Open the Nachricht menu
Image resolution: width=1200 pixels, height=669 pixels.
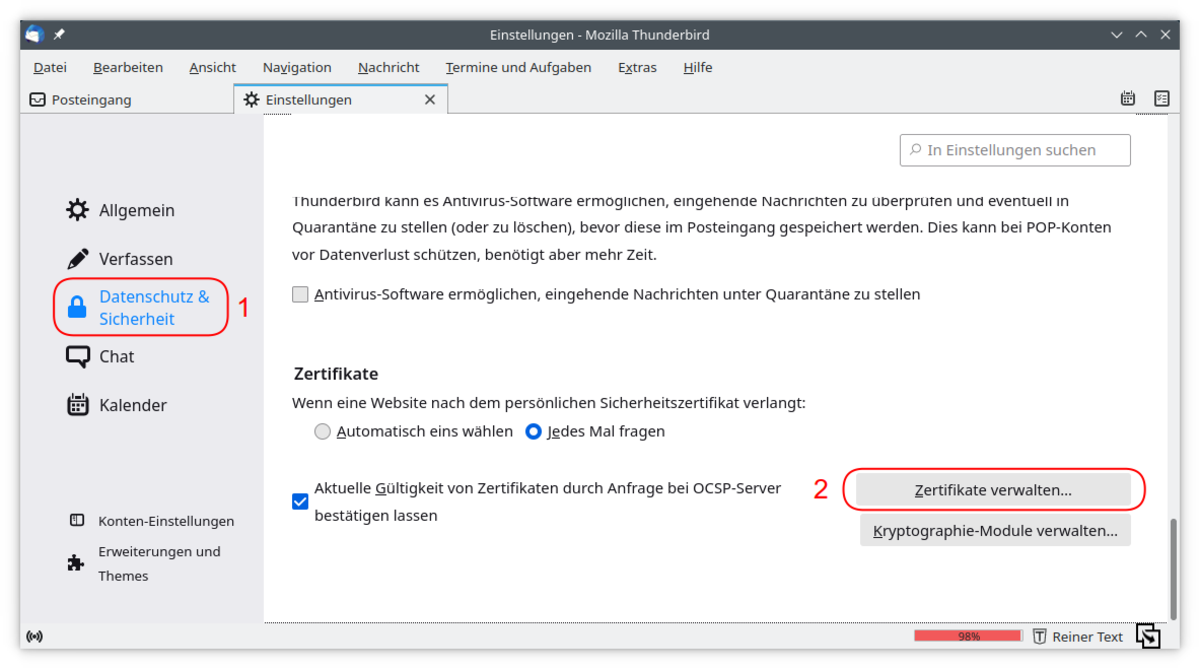389,67
